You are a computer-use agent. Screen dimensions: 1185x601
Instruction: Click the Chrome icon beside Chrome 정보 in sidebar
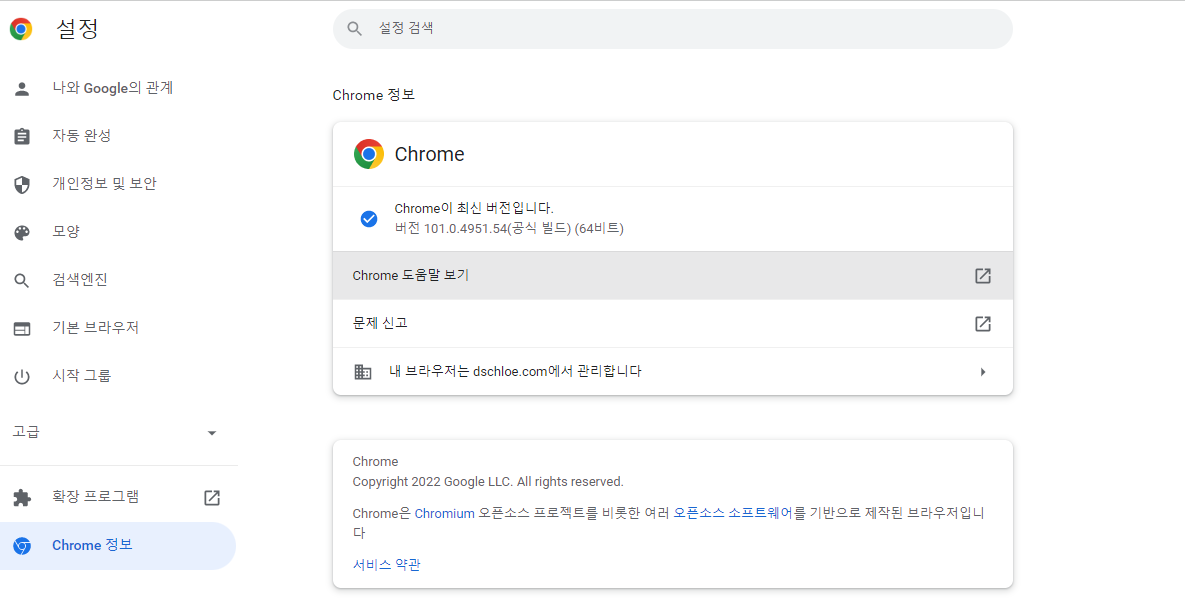(x=22, y=546)
